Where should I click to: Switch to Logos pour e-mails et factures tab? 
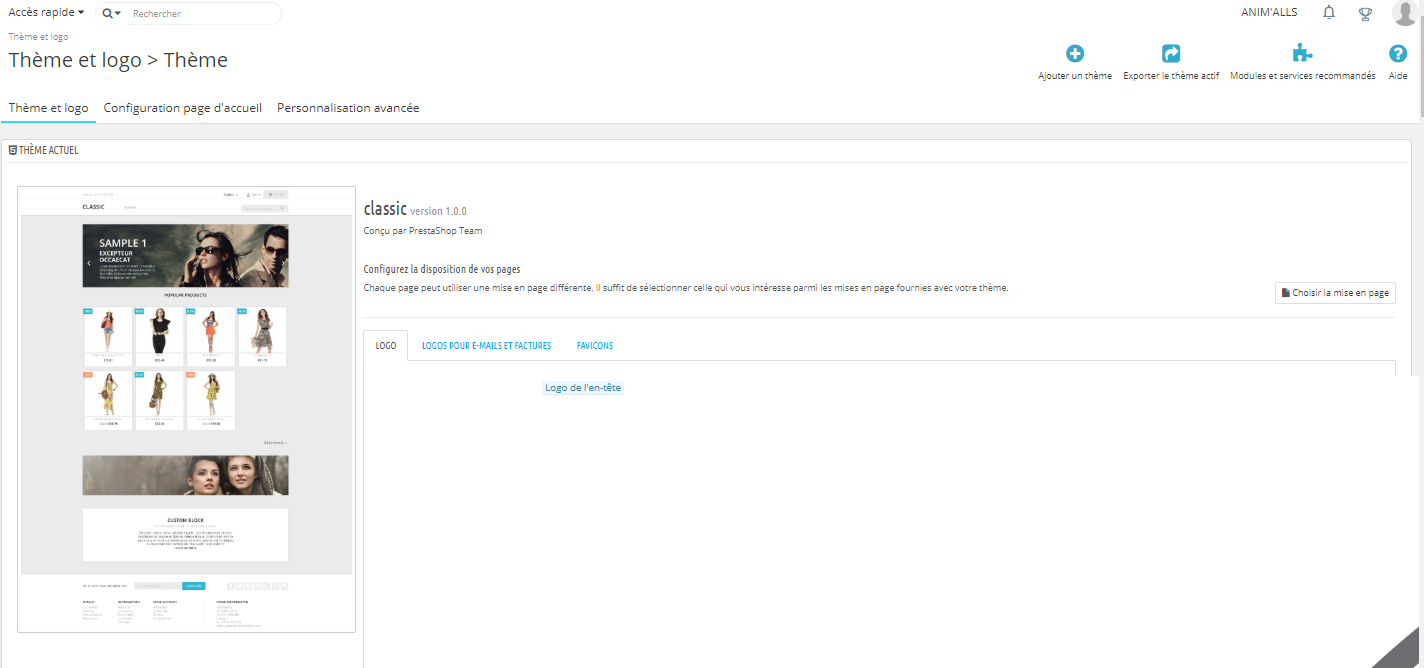[x=486, y=346]
